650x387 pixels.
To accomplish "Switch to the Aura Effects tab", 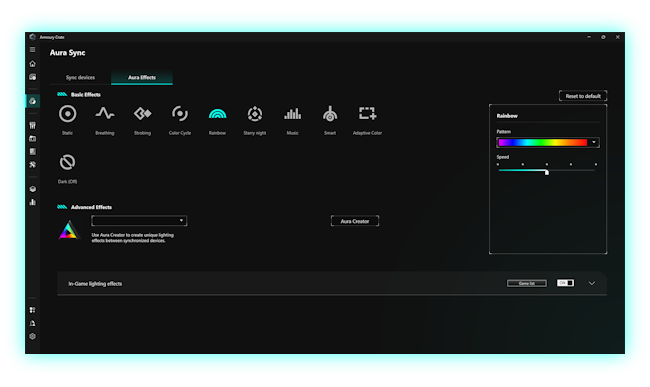I will 142,77.
